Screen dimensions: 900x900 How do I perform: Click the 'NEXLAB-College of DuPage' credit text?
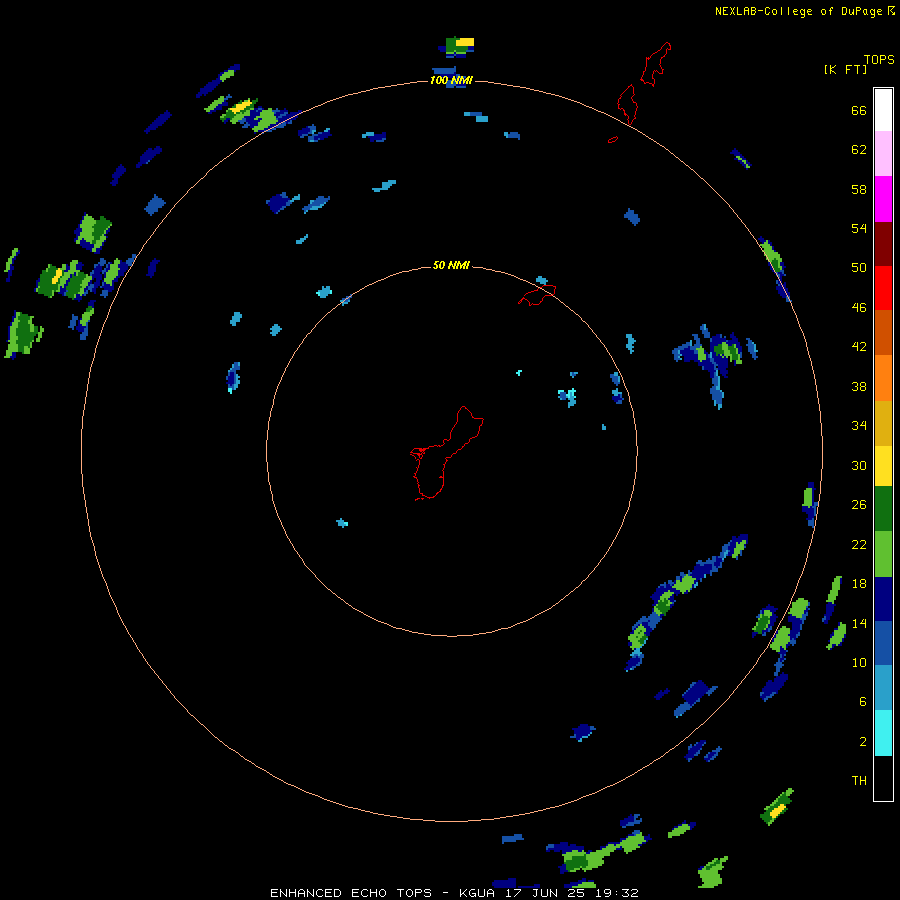tap(798, 11)
